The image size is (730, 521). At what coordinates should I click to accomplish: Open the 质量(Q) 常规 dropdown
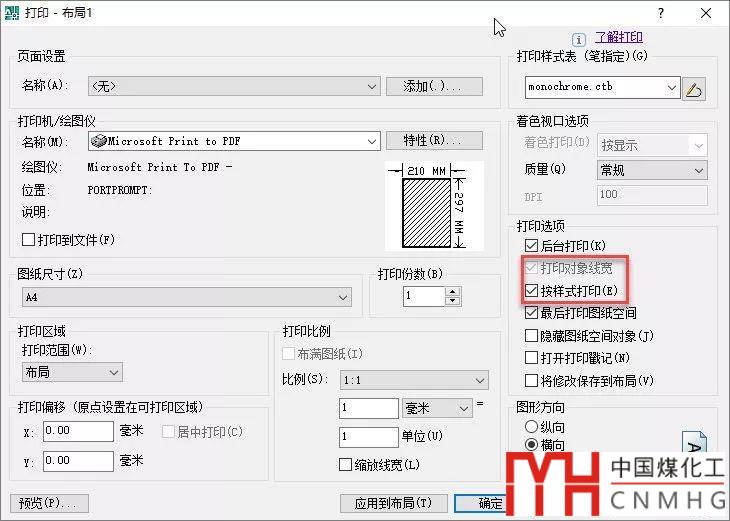pos(652,170)
